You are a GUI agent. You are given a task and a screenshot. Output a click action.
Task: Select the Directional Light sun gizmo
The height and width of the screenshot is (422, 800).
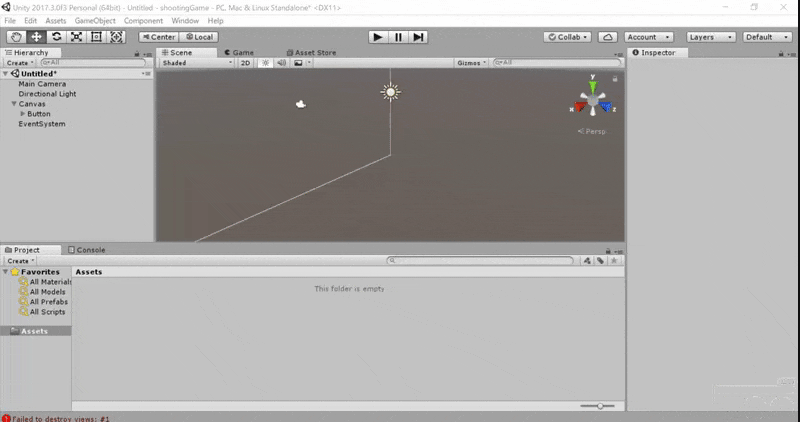click(x=391, y=92)
